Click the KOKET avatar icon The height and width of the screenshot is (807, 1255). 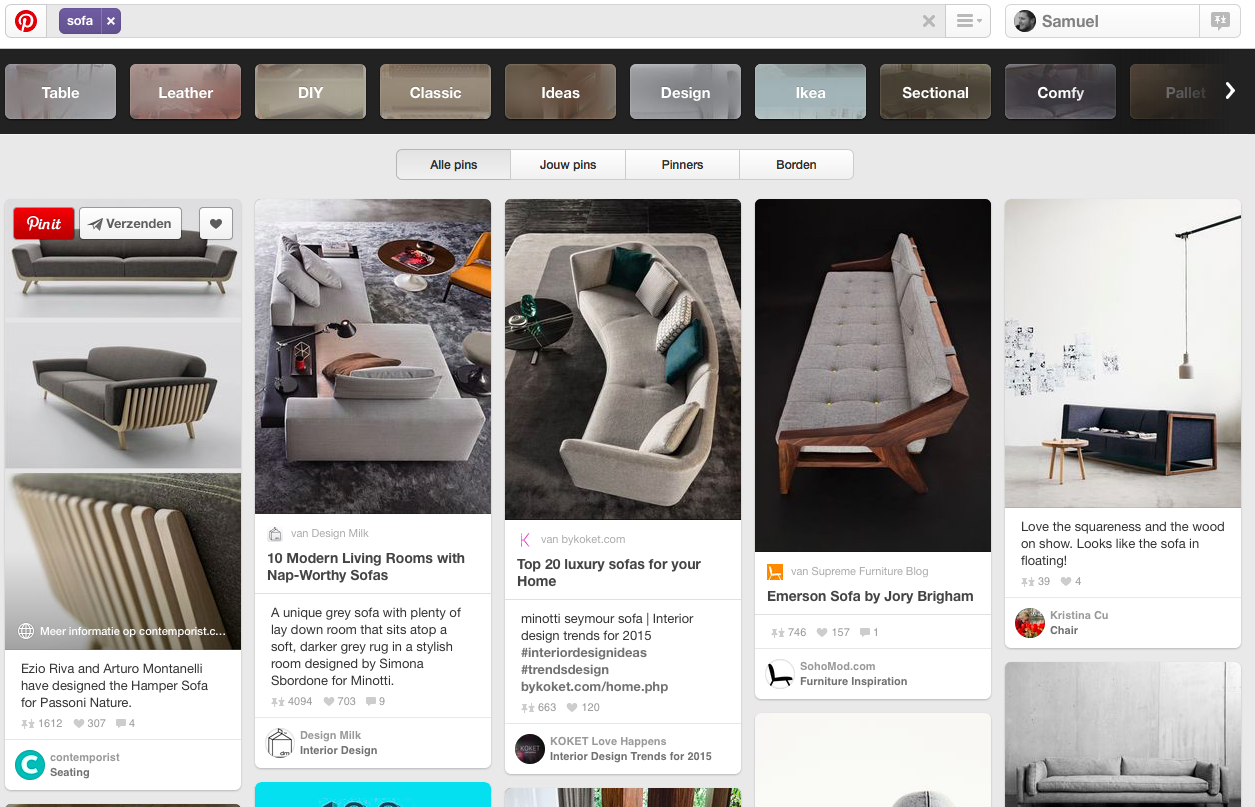[530, 749]
